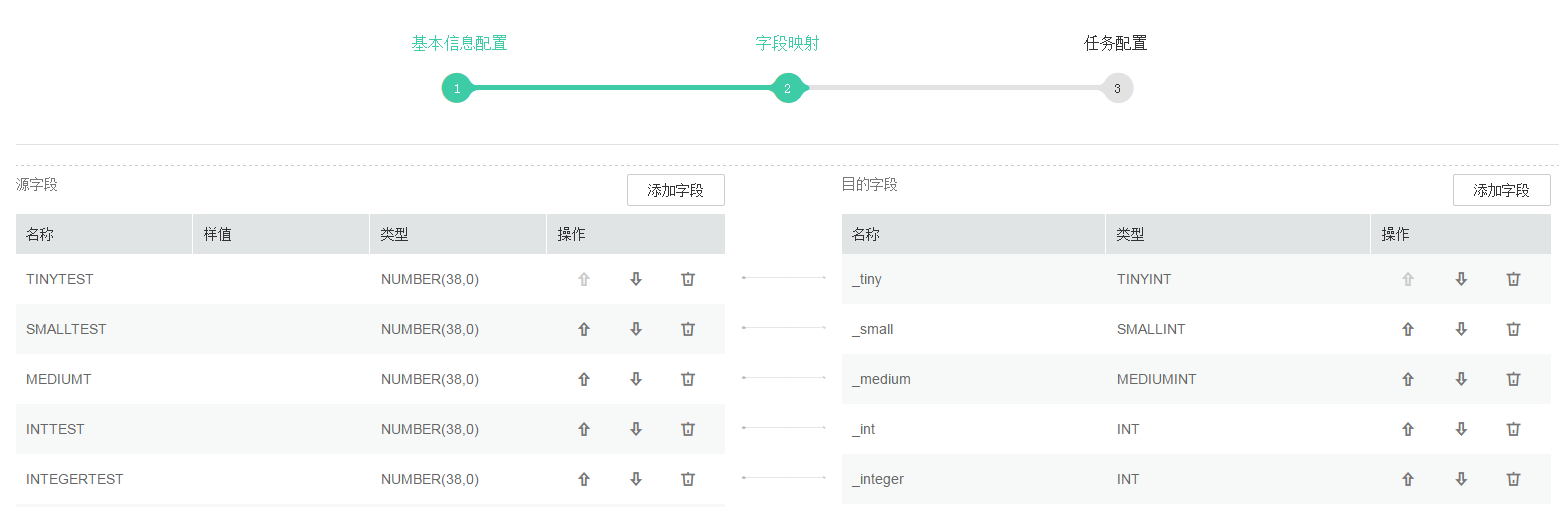This screenshot has height=507, width=1566.
Task: Delete the MEDIUMT source field
Action: (x=688, y=379)
